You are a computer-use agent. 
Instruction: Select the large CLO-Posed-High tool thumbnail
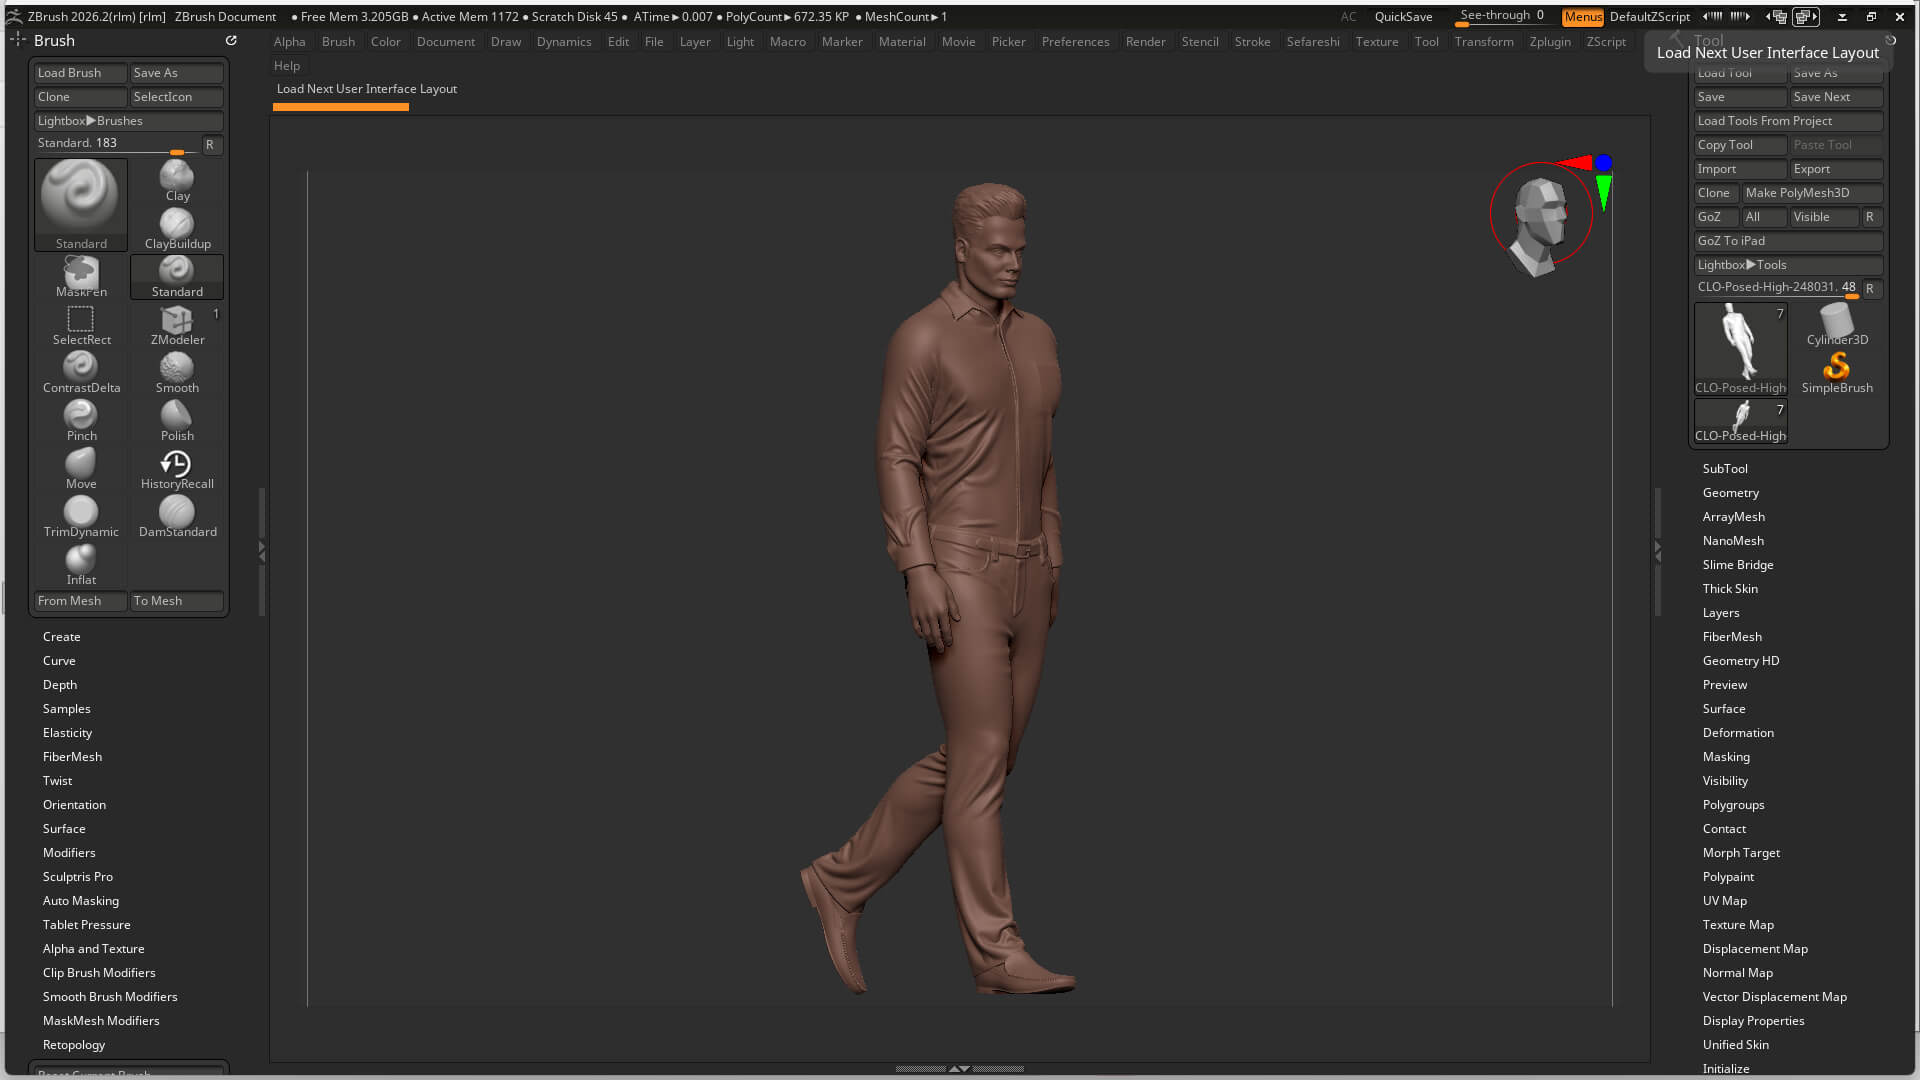(1740, 349)
